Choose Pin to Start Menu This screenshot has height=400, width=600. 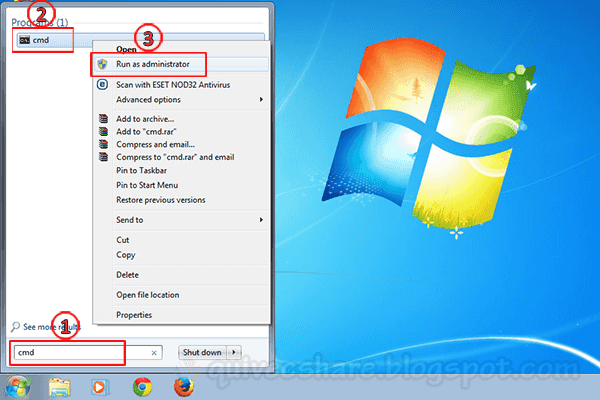click(x=147, y=185)
